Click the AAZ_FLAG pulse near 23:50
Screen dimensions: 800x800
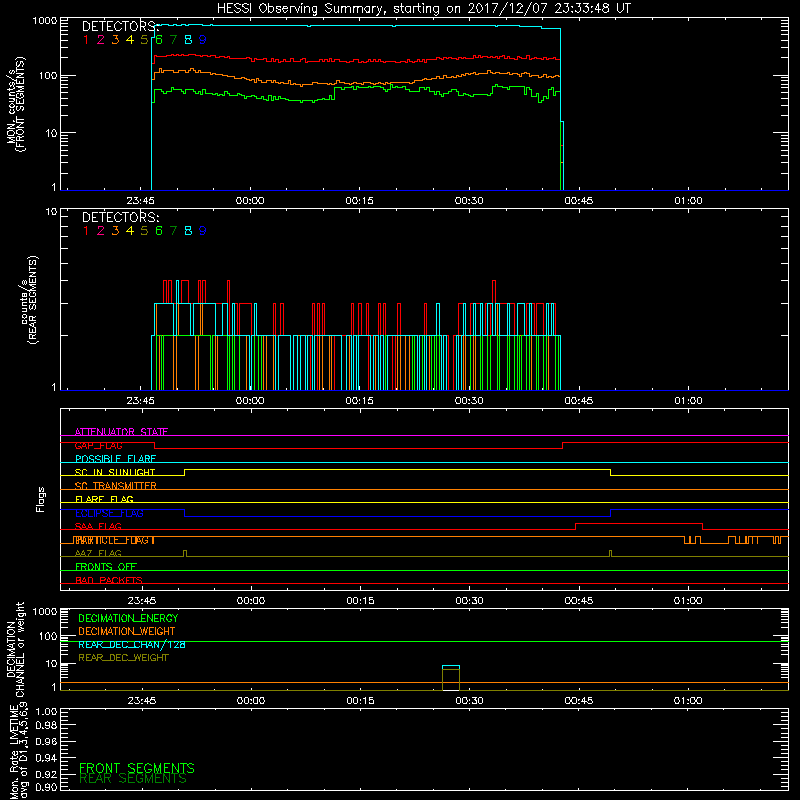pyautogui.click(x=185, y=553)
